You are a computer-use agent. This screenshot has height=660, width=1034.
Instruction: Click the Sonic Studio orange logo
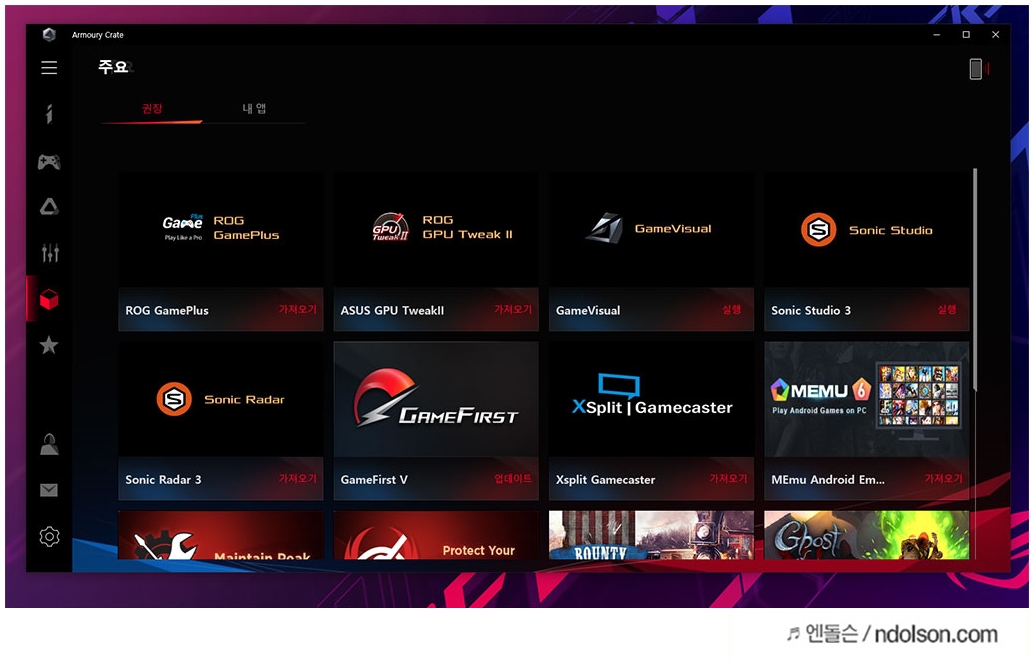click(x=818, y=229)
